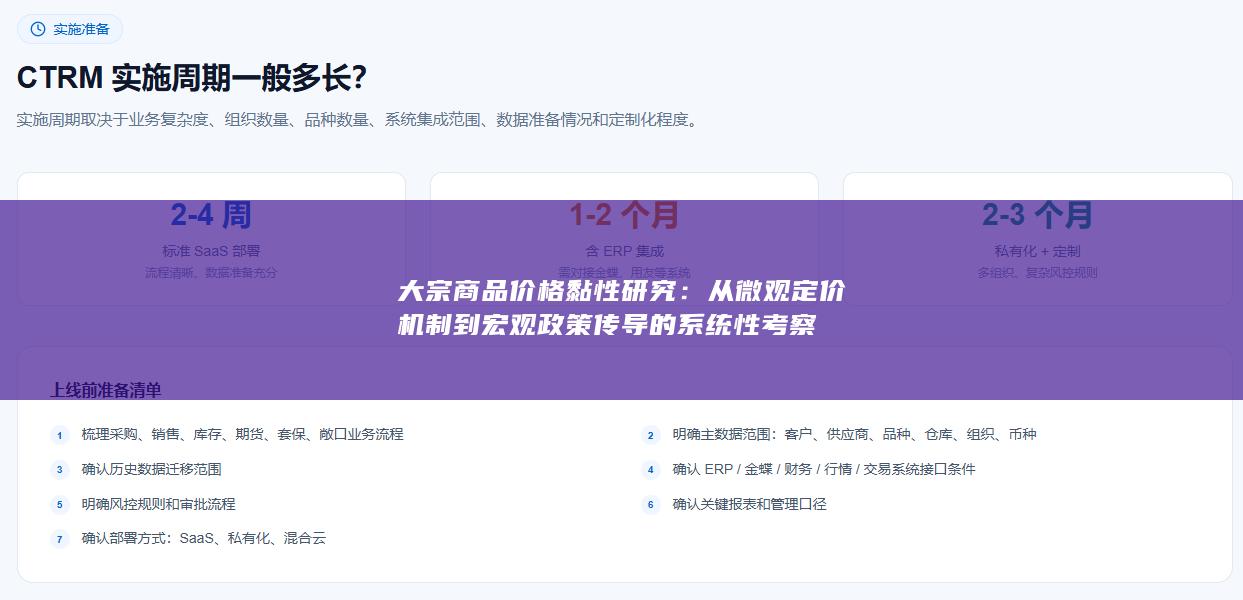This screenshot has width=1243, height=600.
Task: Click 含 ERP 集成 label
Action: pos(624,251)
